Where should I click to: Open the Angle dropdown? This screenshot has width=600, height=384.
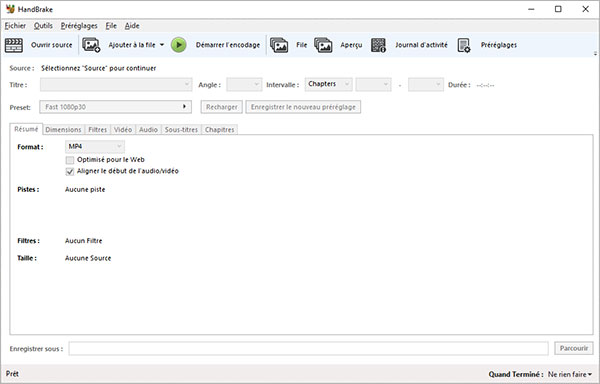tap(244, 85)
